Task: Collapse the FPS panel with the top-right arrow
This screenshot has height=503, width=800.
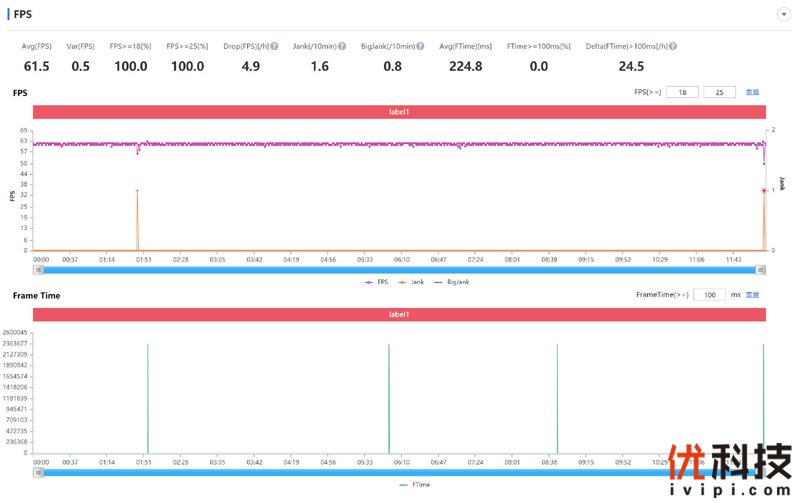Action: [x=783, y=14]
